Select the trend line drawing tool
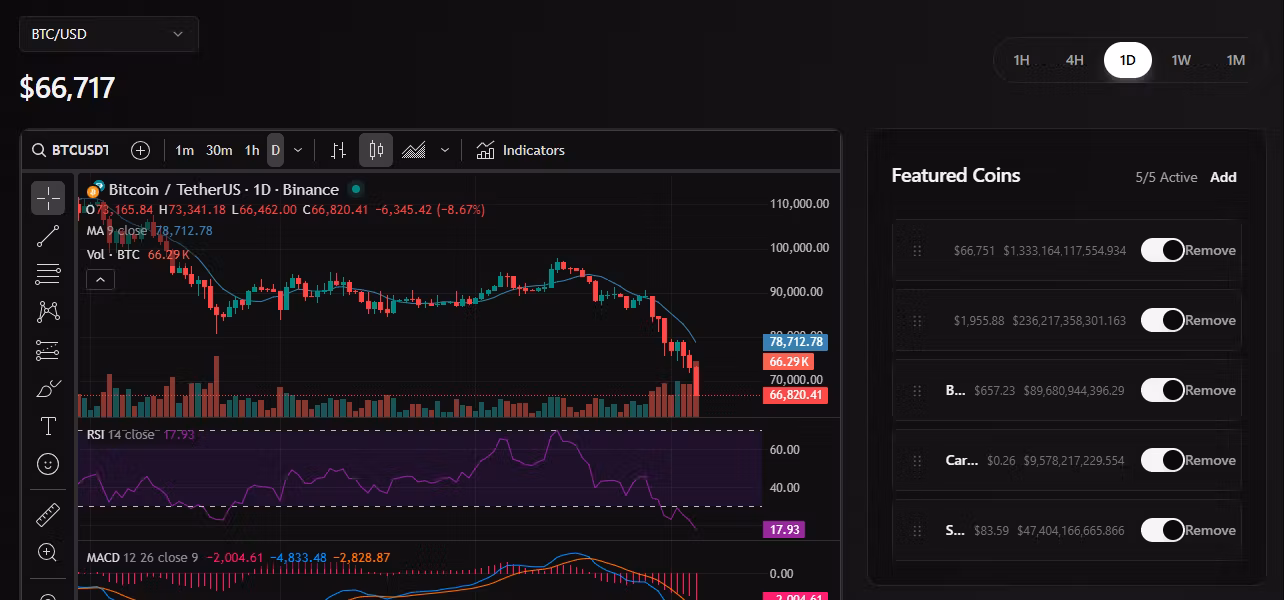 [x=48, y=236]
